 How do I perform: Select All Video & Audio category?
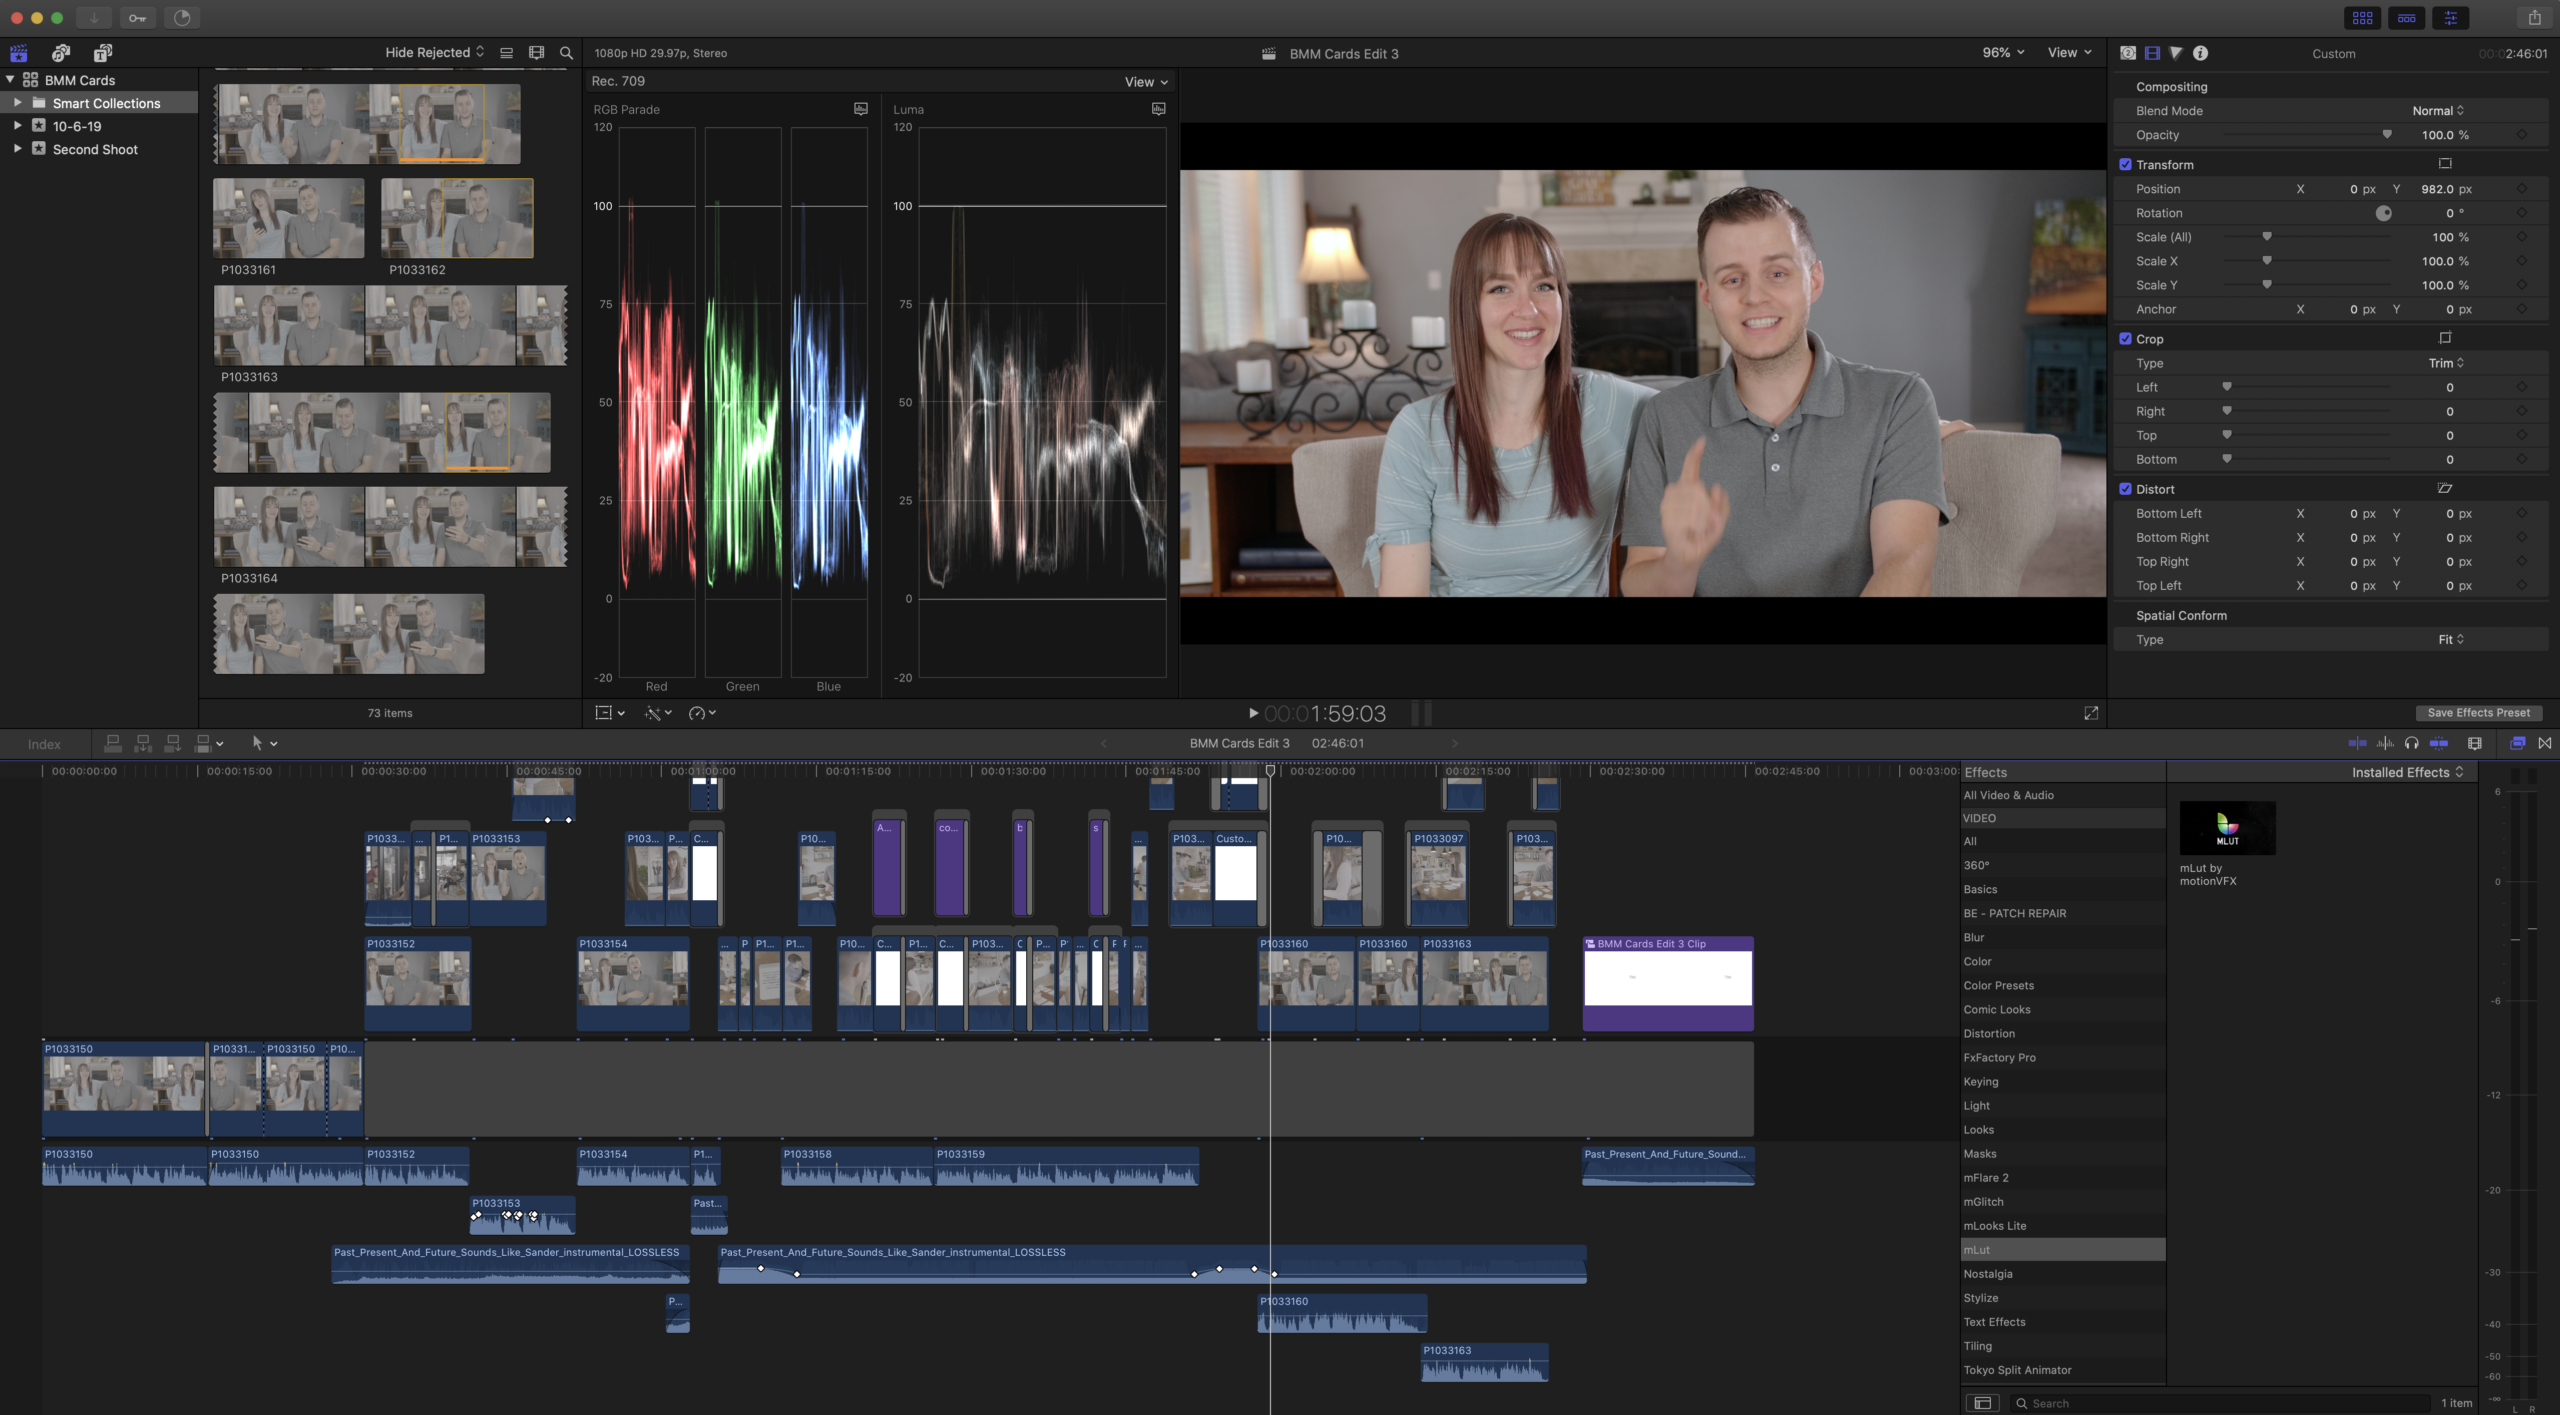pyautogui.click(x=2062, y=796)
